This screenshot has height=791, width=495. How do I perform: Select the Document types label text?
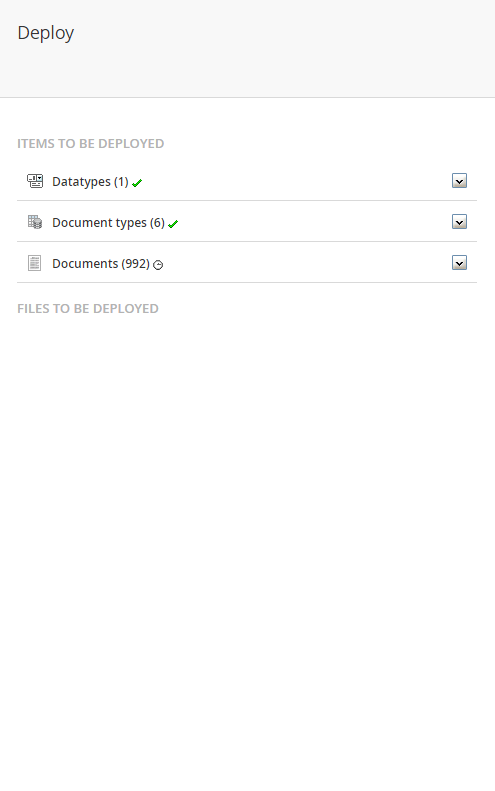pos(99,222)
